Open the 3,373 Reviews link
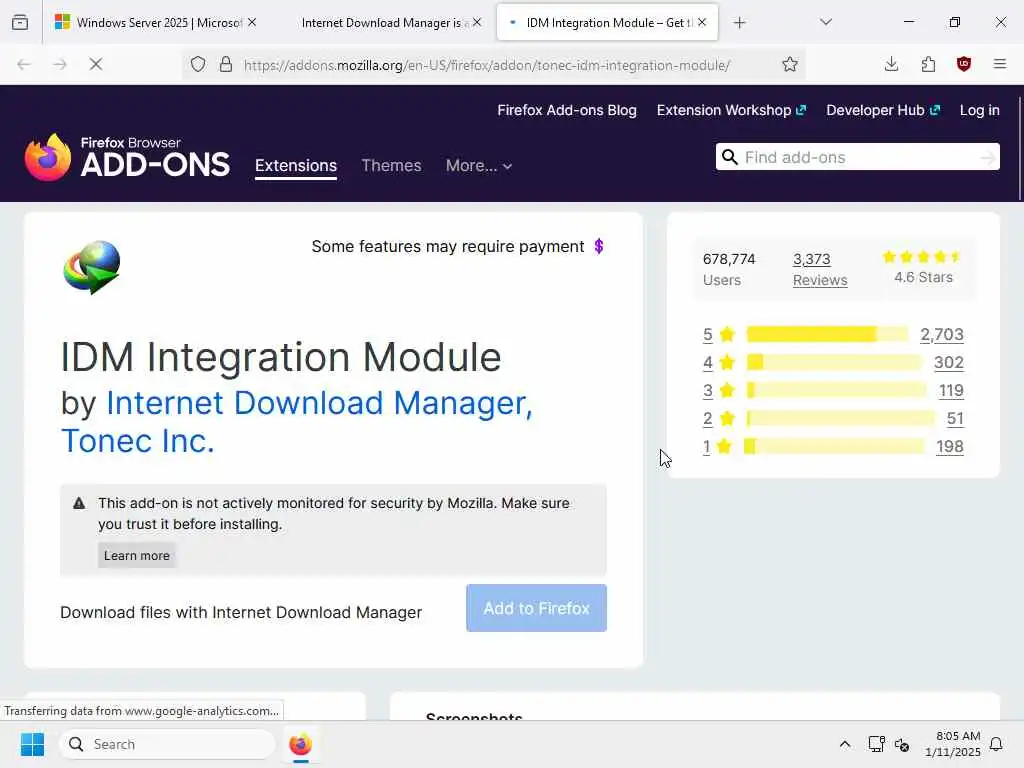 (820, 270)
